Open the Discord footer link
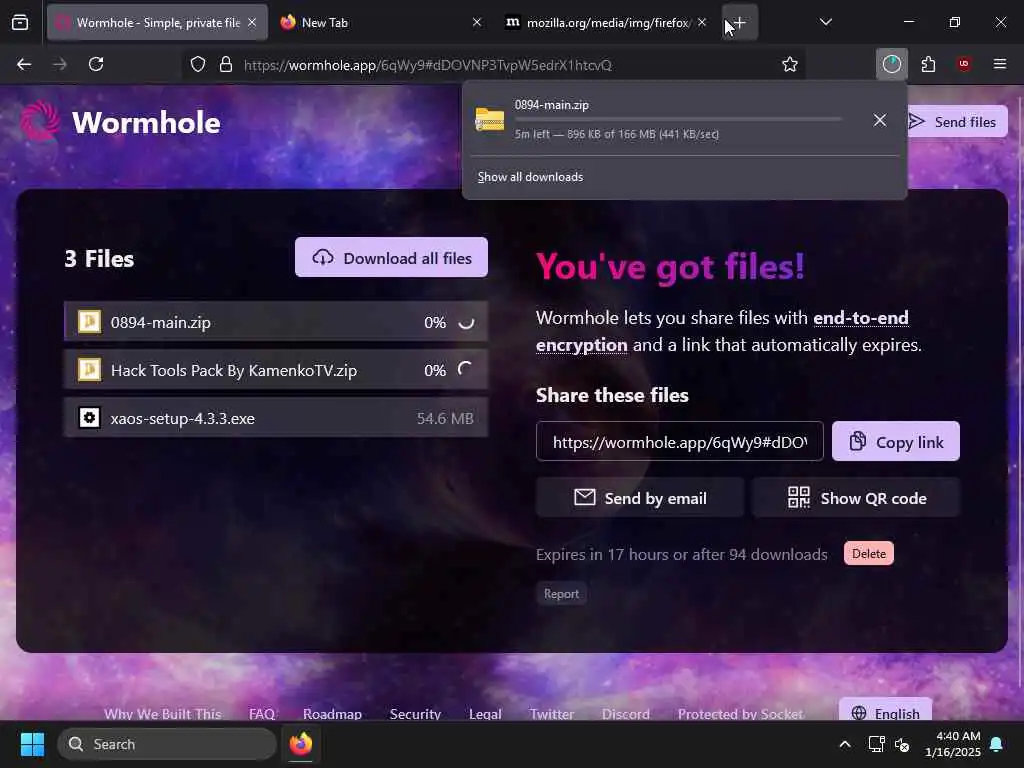1024x768 pixels. click(626, 713)
